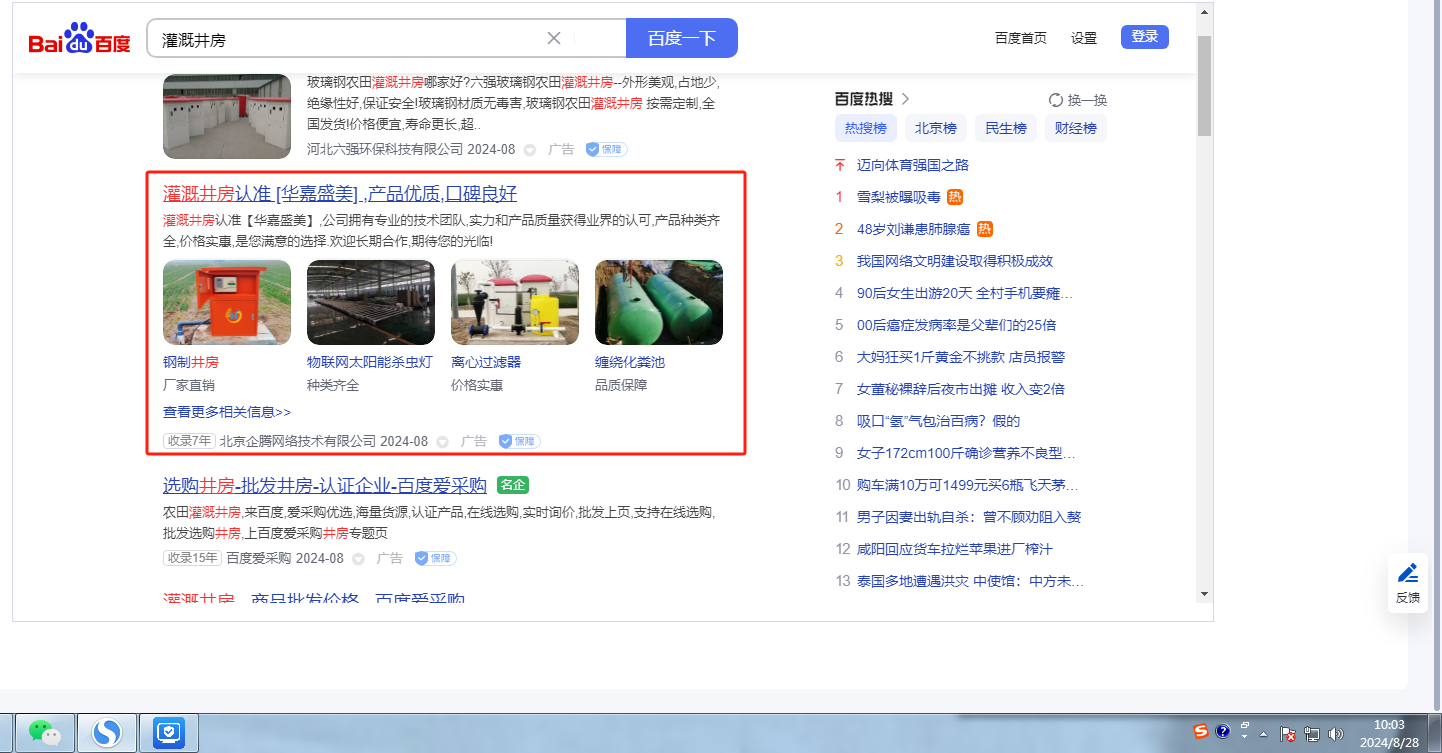Click the green septic tank thumbnail

(x=659, y=303)
